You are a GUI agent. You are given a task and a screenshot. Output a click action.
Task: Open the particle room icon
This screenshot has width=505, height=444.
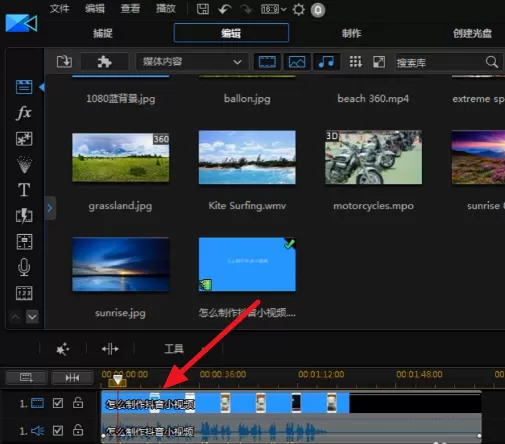pyautogui.click(x=24, y=164)
